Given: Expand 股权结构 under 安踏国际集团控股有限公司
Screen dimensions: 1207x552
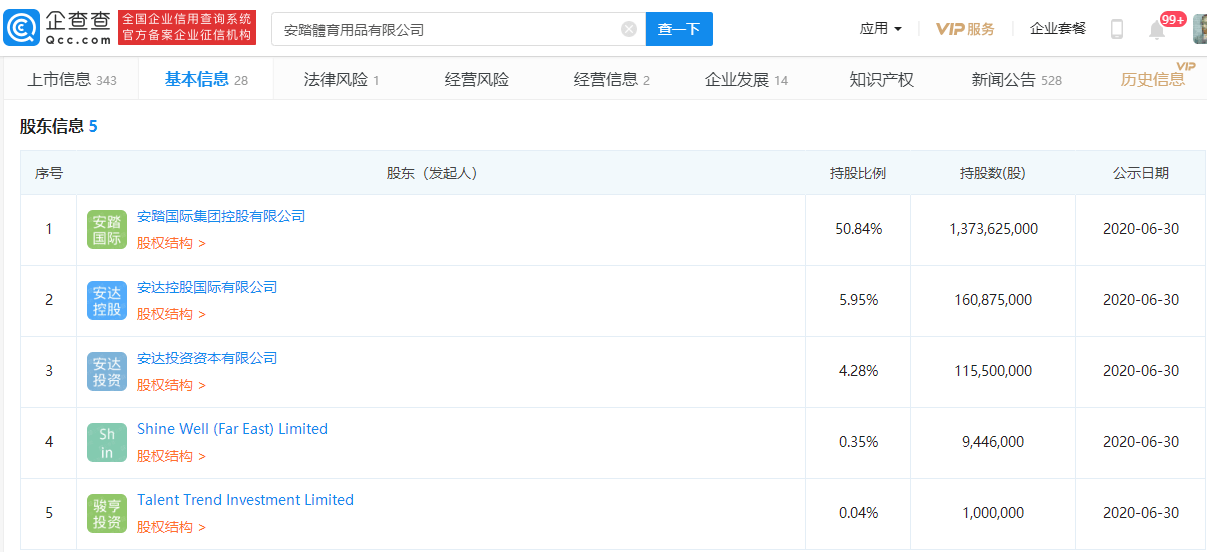Looking at the screenshot, I should 171,243.
